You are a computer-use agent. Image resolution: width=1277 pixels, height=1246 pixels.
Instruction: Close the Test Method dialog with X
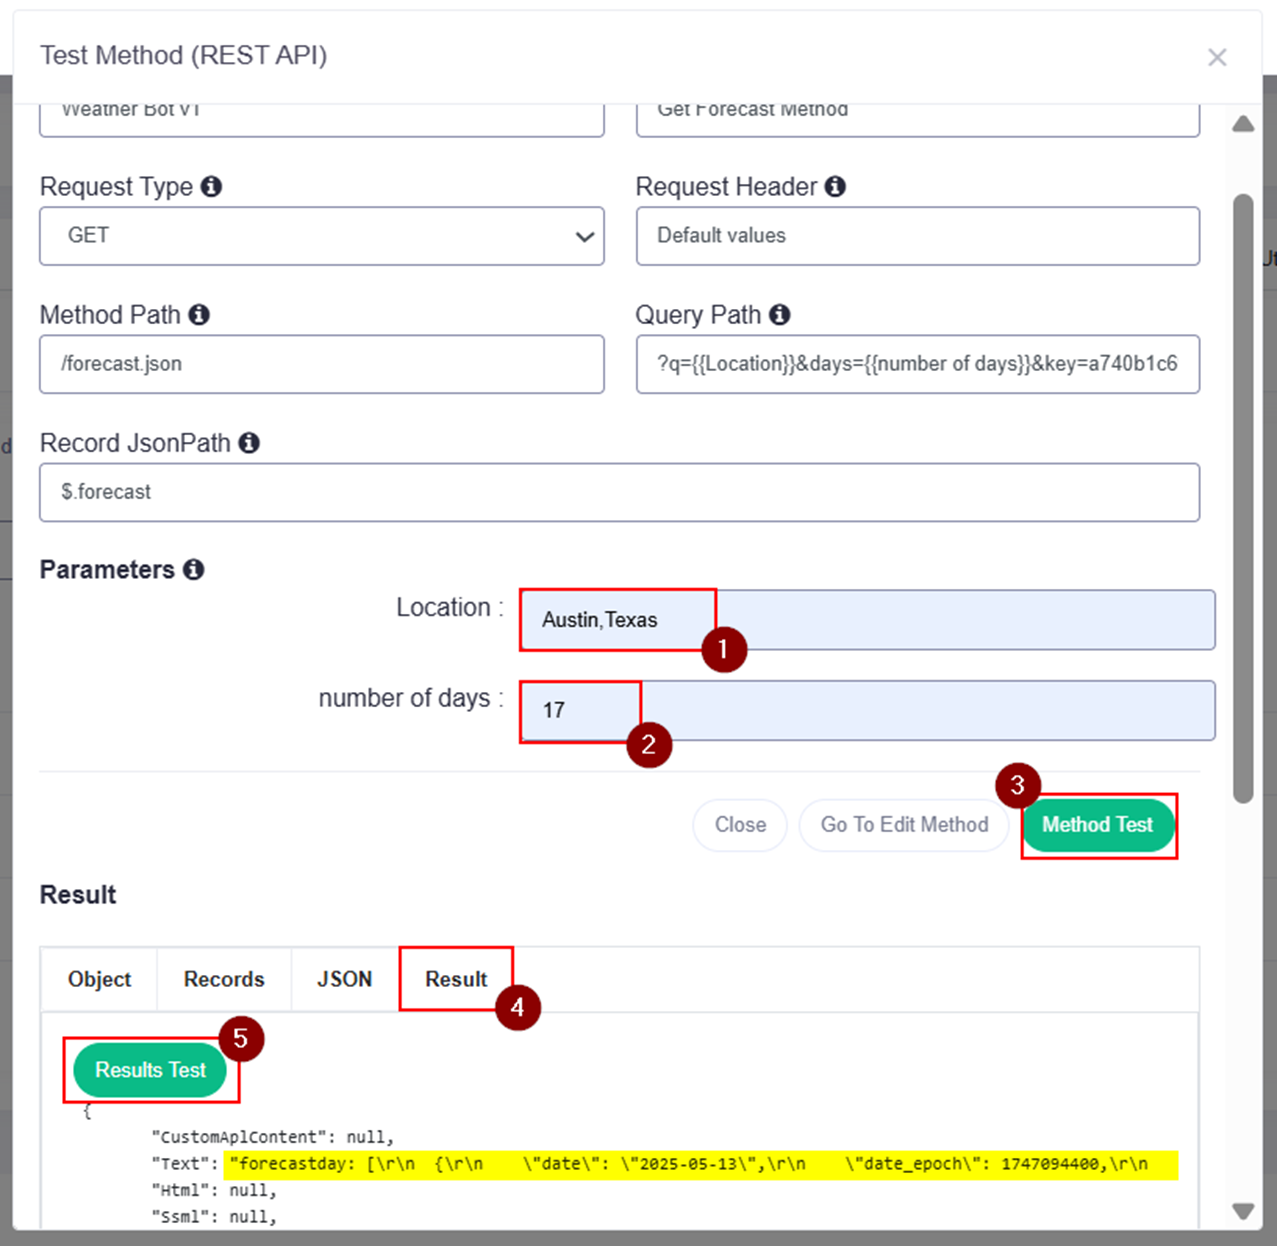(1216, 58)
